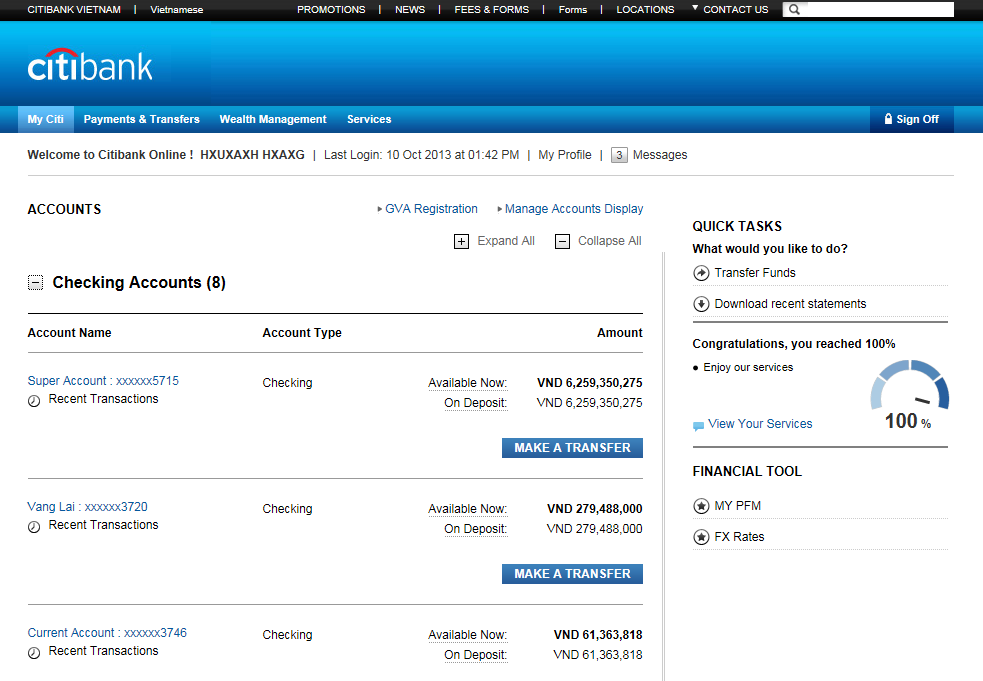The image size is (983, 681).
Task: Open Forms in top bar
Action: [x=573, y=9]
